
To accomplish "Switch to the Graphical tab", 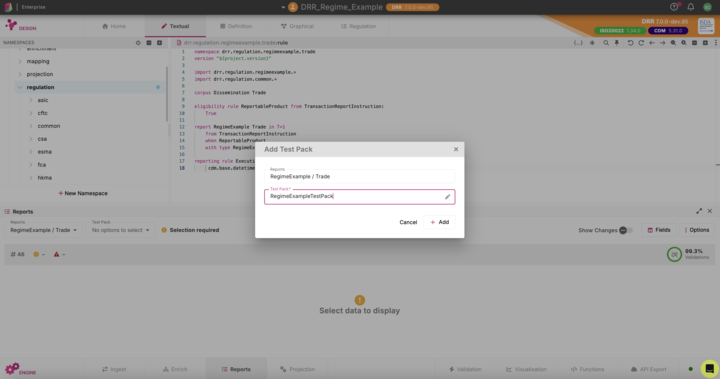I will (x=297, y=26).
